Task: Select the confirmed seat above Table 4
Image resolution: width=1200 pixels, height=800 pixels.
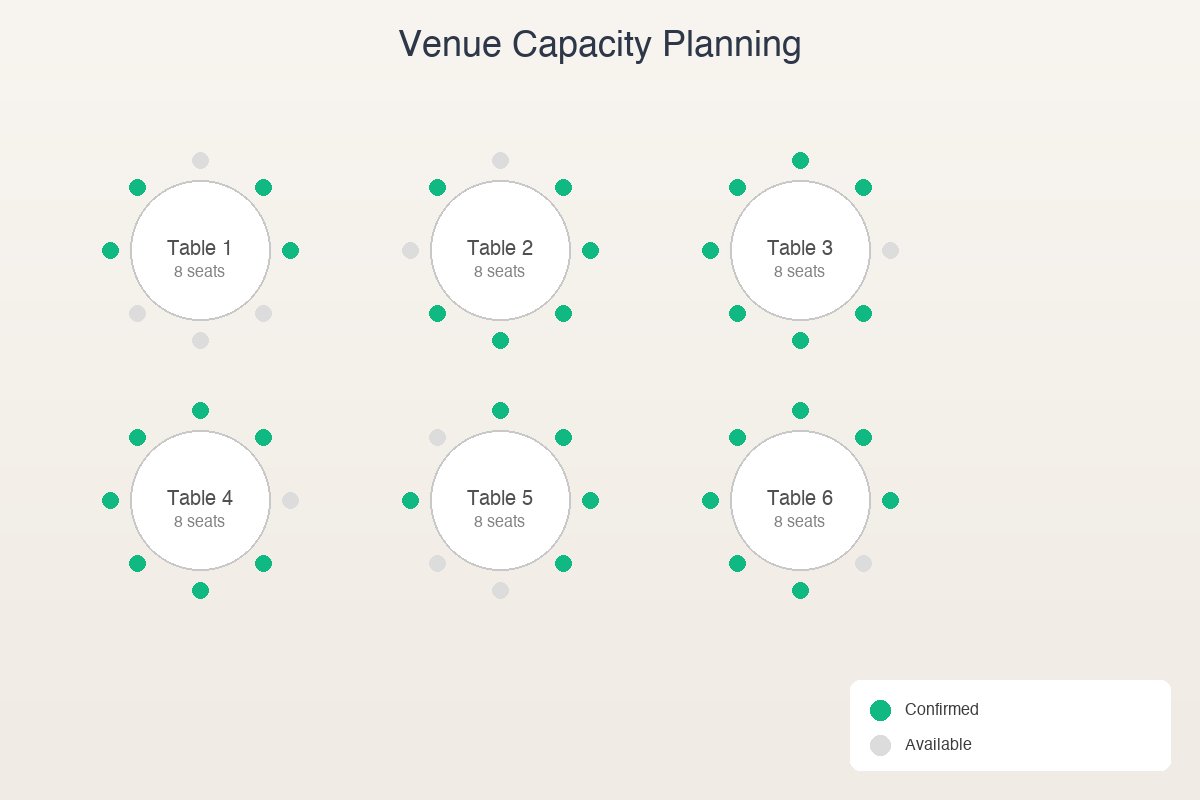Action: (200, 410)
